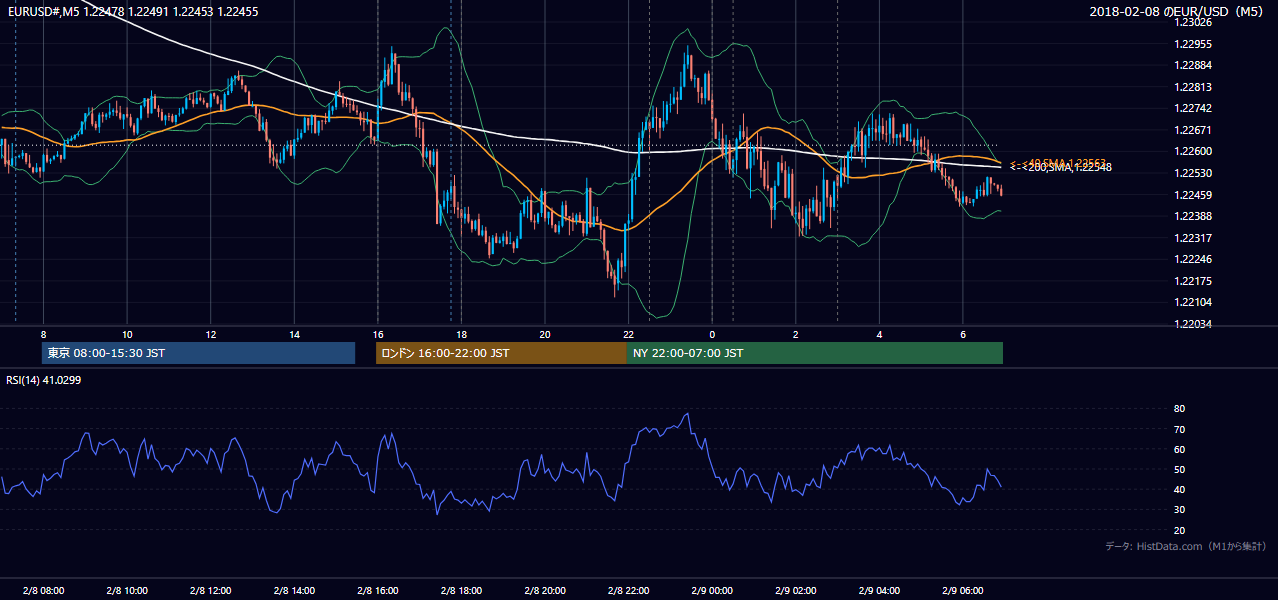Click the 2/8 22:00 date axis label
1278x600 pixels.
[x=628, y=590]
